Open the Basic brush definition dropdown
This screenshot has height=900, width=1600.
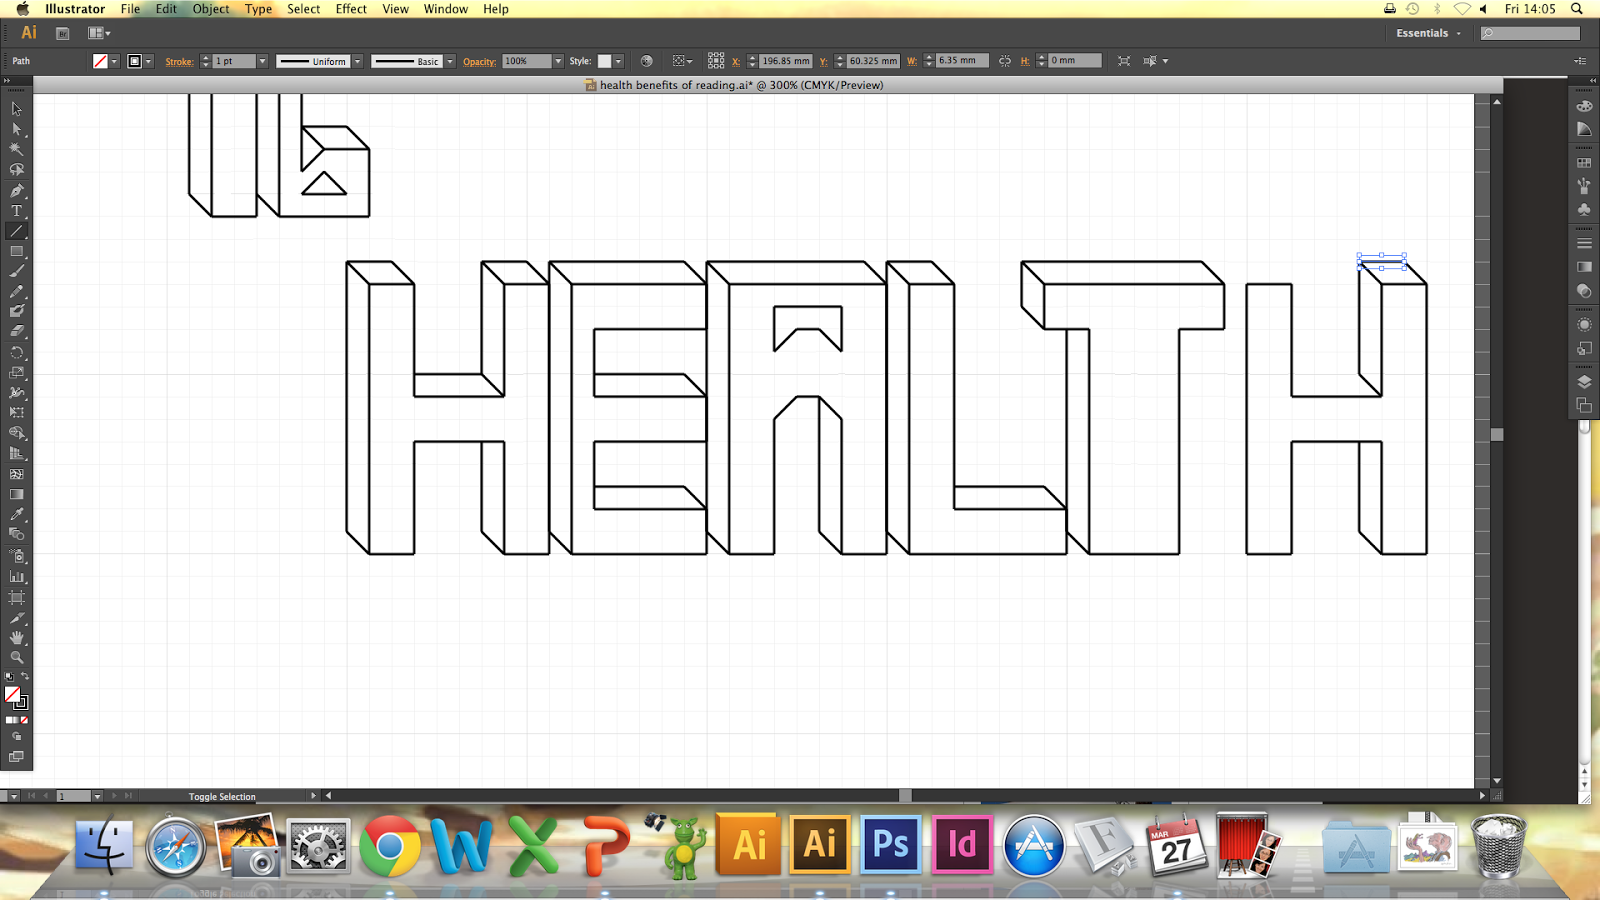pos(450,61)
